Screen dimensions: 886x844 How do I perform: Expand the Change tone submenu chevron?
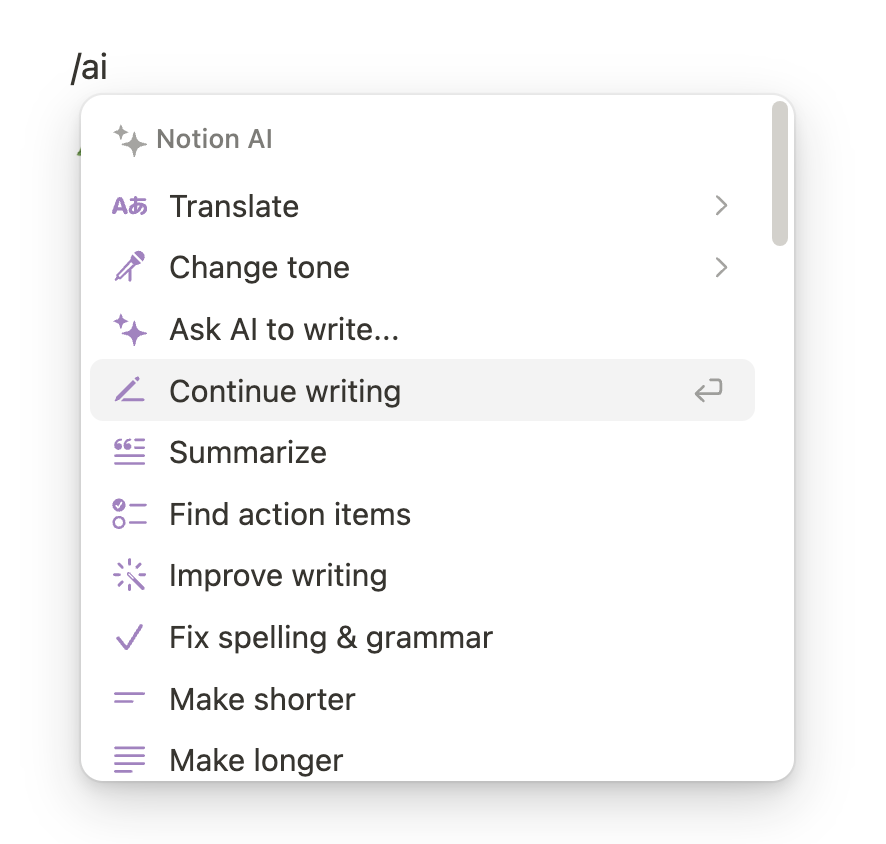click(721, 267)
